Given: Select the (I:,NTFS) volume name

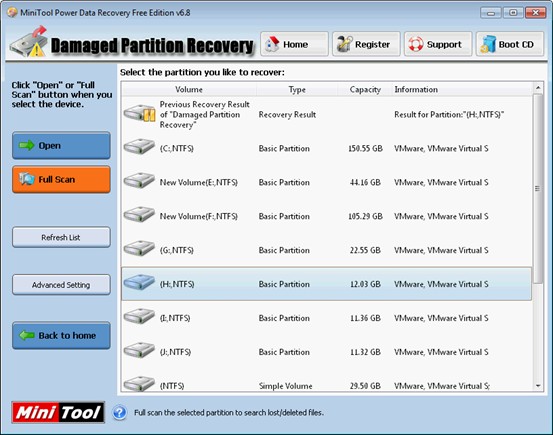Looking at the screenshot, I should (175, 318).
